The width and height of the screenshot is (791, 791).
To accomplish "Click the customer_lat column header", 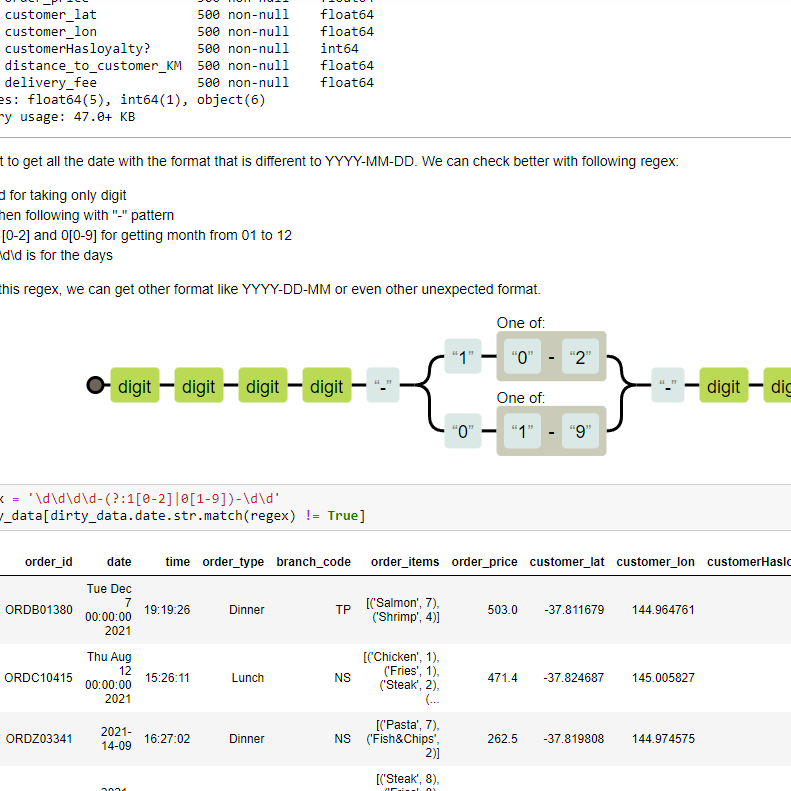I will tap(566, 562).
